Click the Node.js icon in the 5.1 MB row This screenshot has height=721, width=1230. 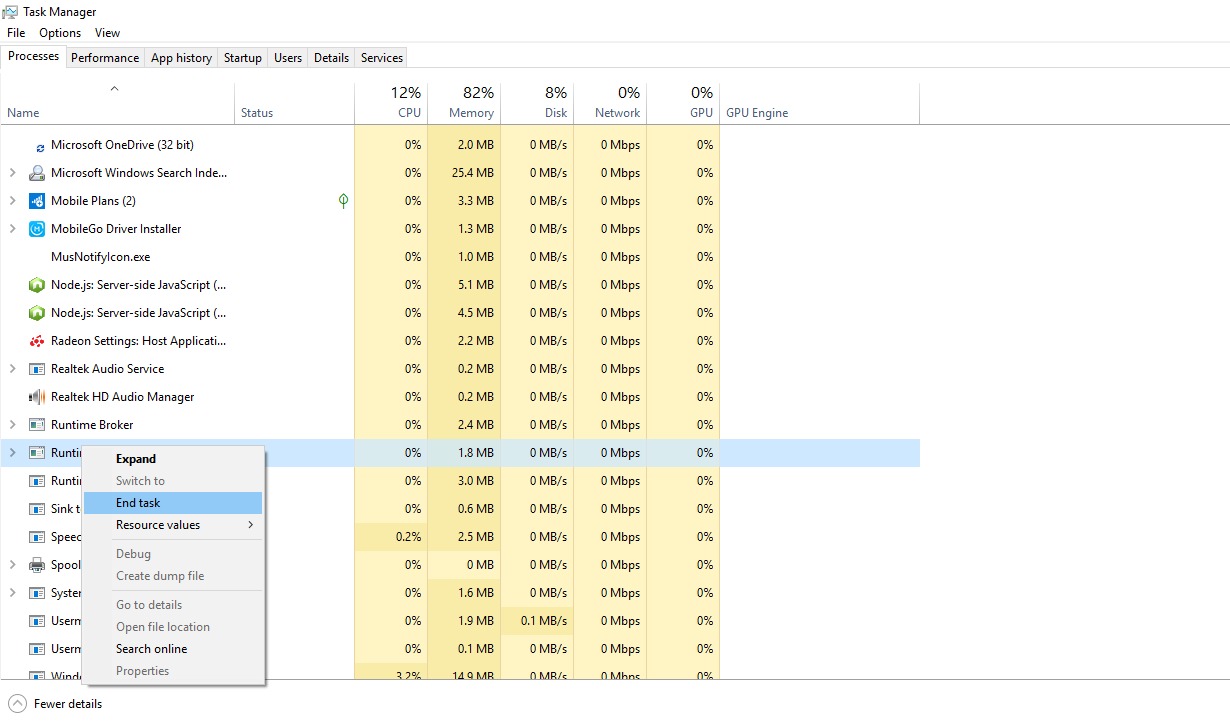(37, 285)
